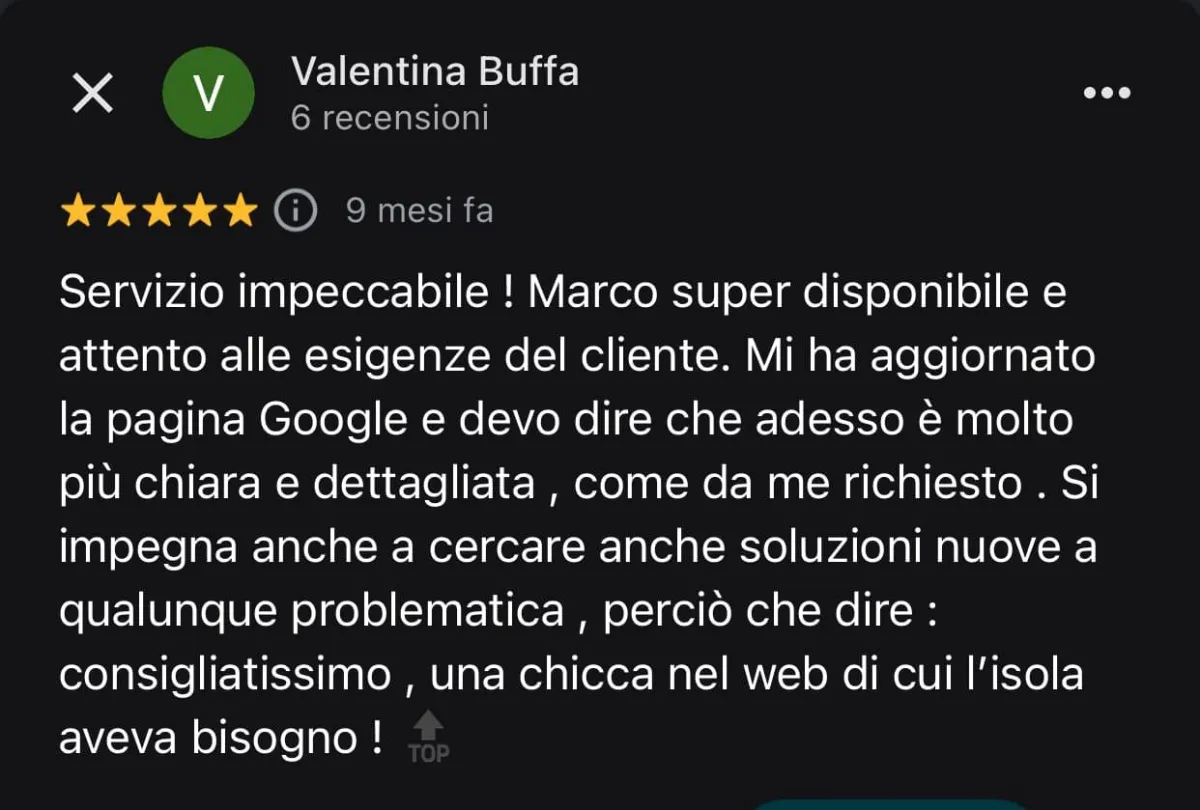Click the fifth yellow star
The height and width of the screenshot is (810, 1200).
238,211
